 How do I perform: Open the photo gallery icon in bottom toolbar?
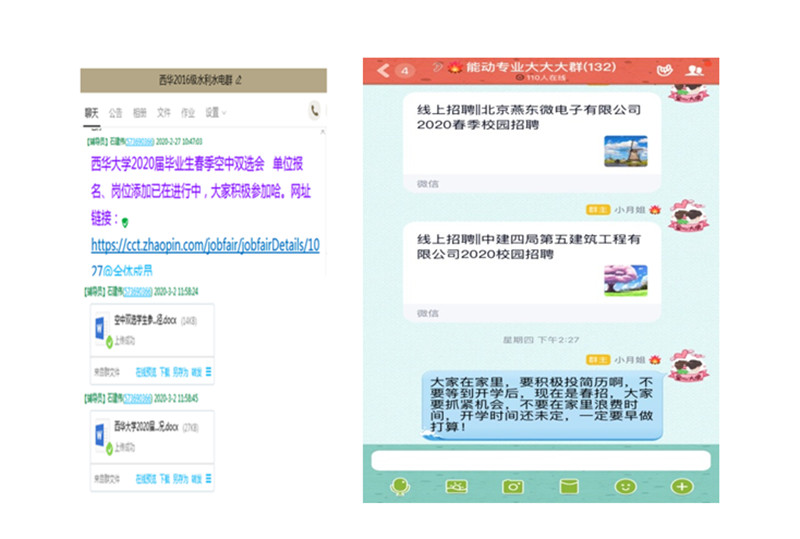click(457, 486)
